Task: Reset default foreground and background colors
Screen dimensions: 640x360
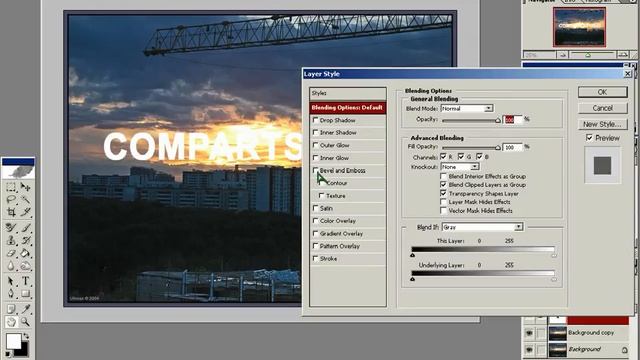Action: click(8, 353)
